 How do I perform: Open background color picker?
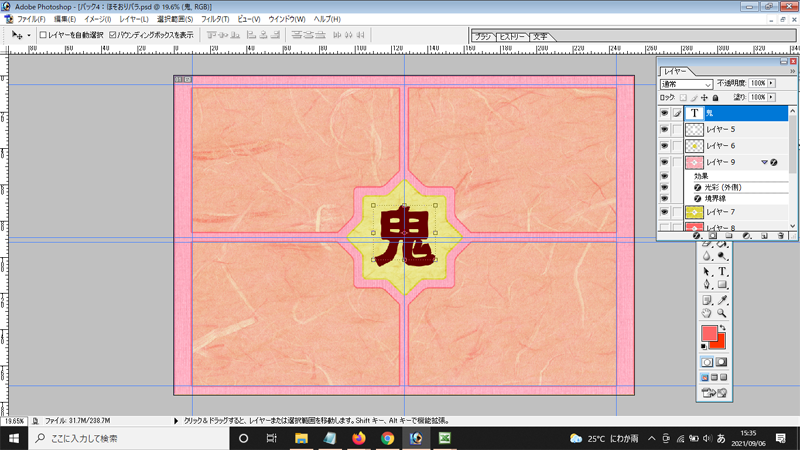720,344
